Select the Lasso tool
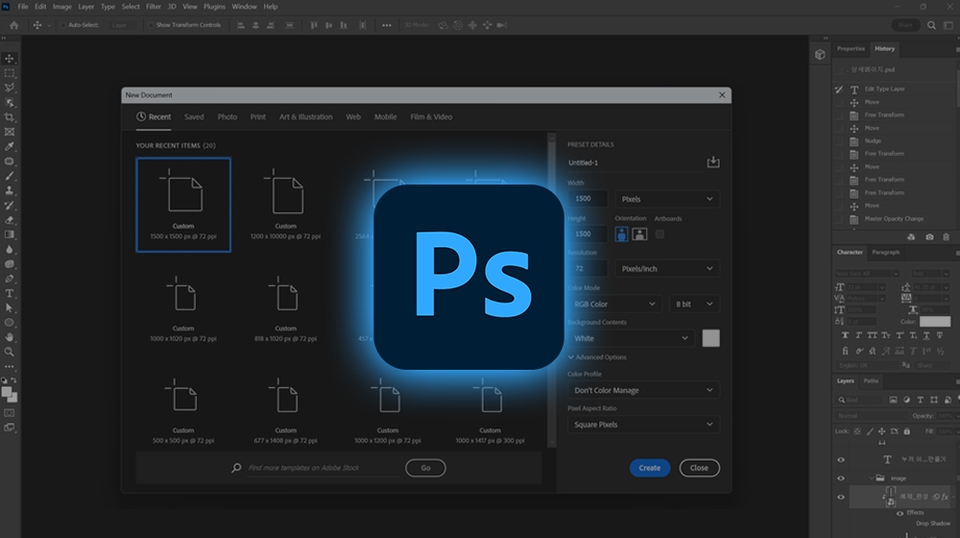This screenshot has height=538, width=960. [9, 88]
